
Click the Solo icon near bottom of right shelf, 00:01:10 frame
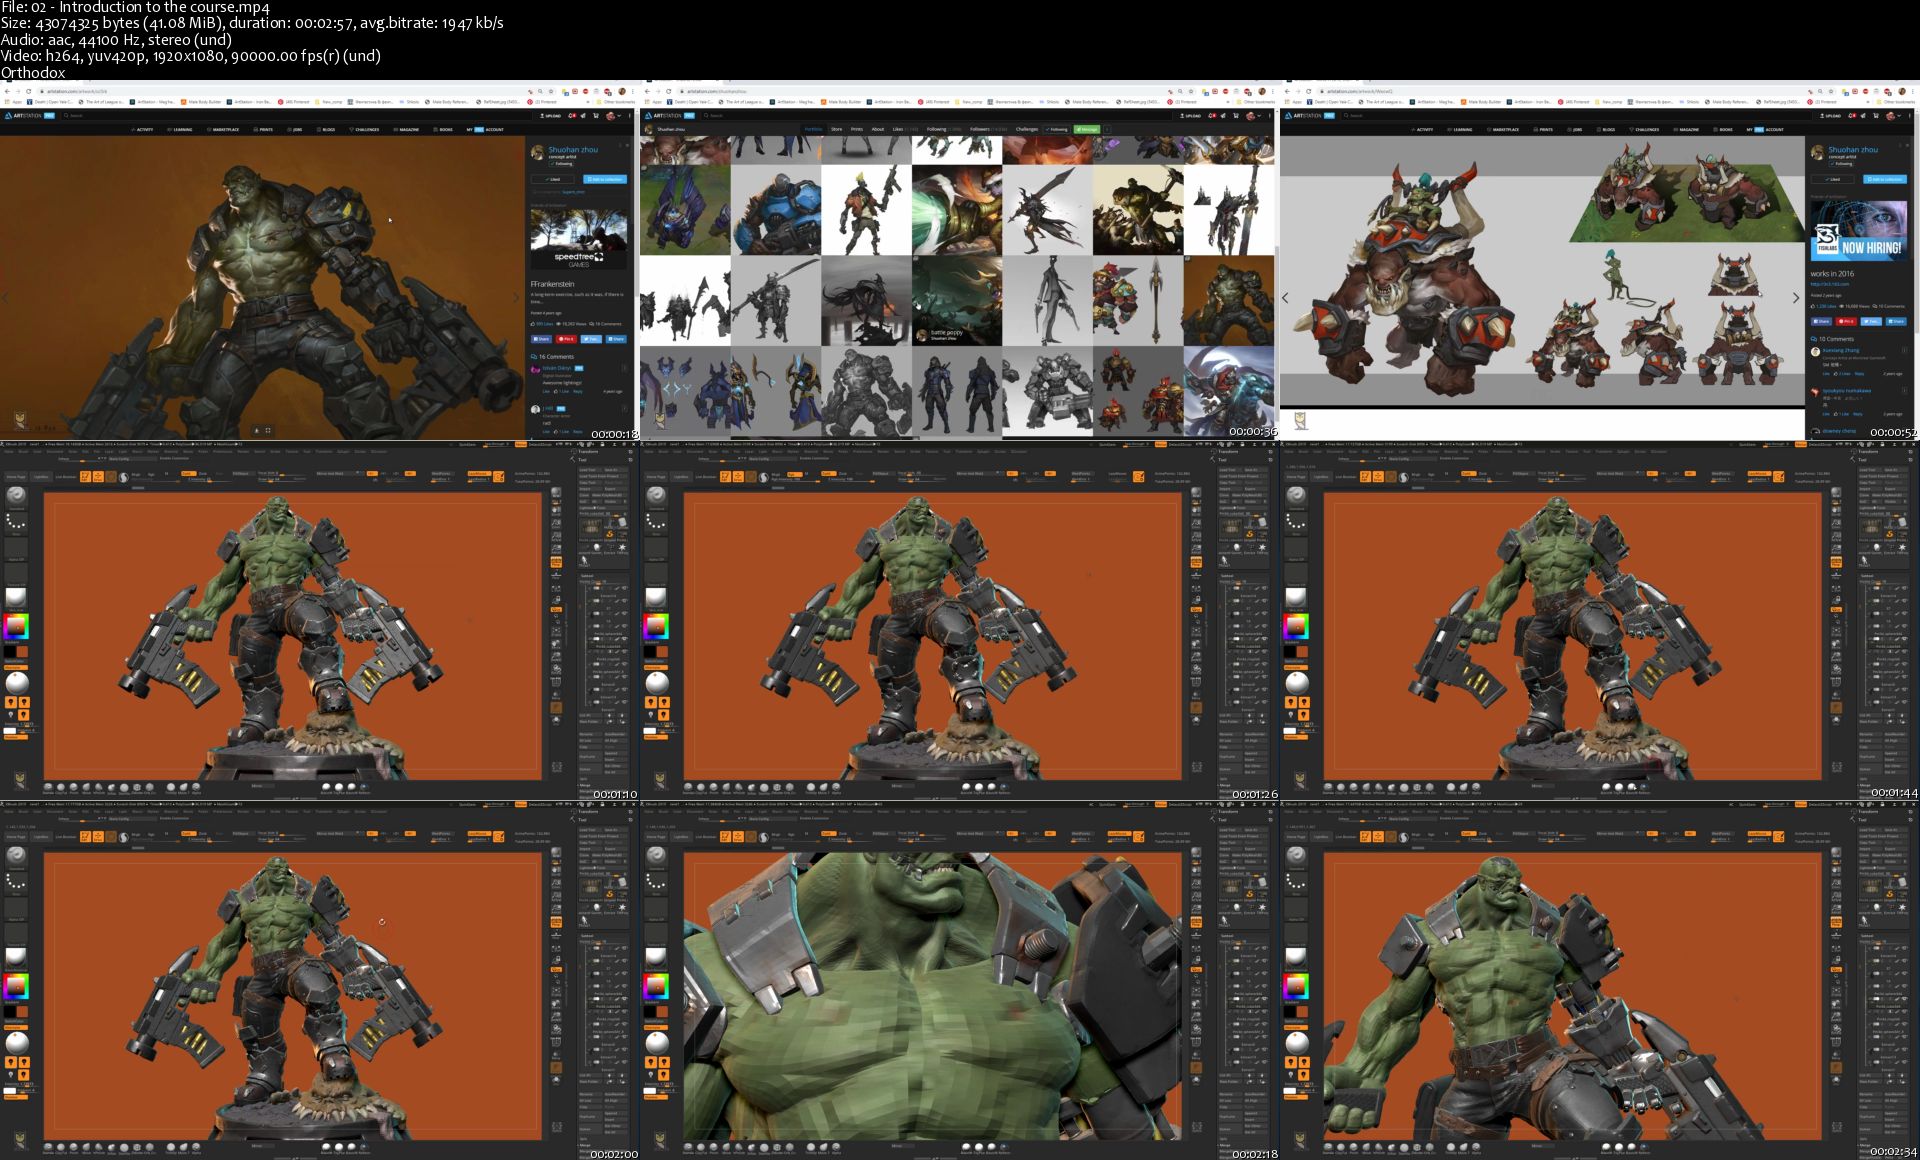pos(556,720)
